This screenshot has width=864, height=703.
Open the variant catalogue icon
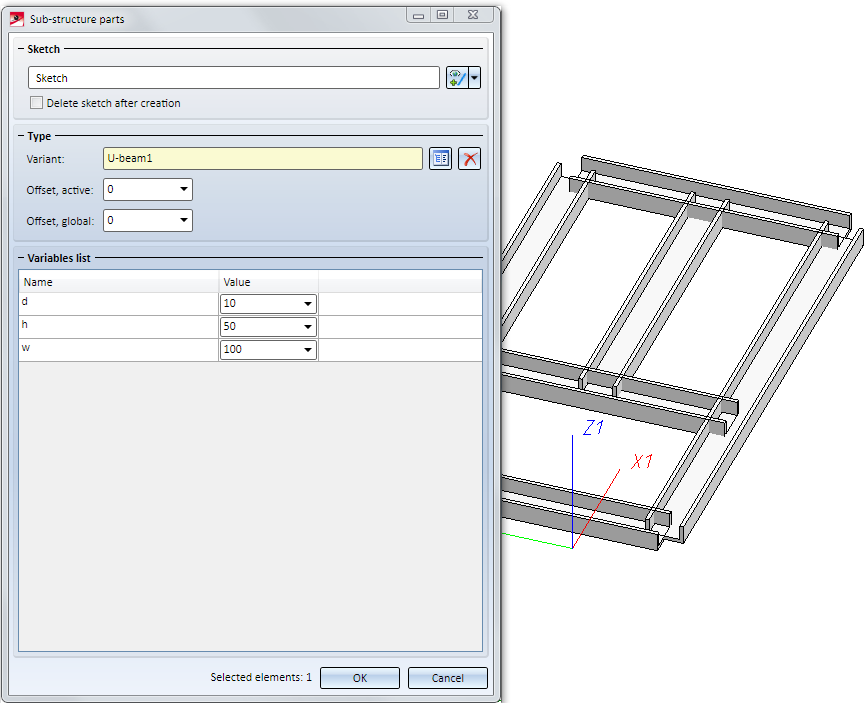(x=440, y=159)
